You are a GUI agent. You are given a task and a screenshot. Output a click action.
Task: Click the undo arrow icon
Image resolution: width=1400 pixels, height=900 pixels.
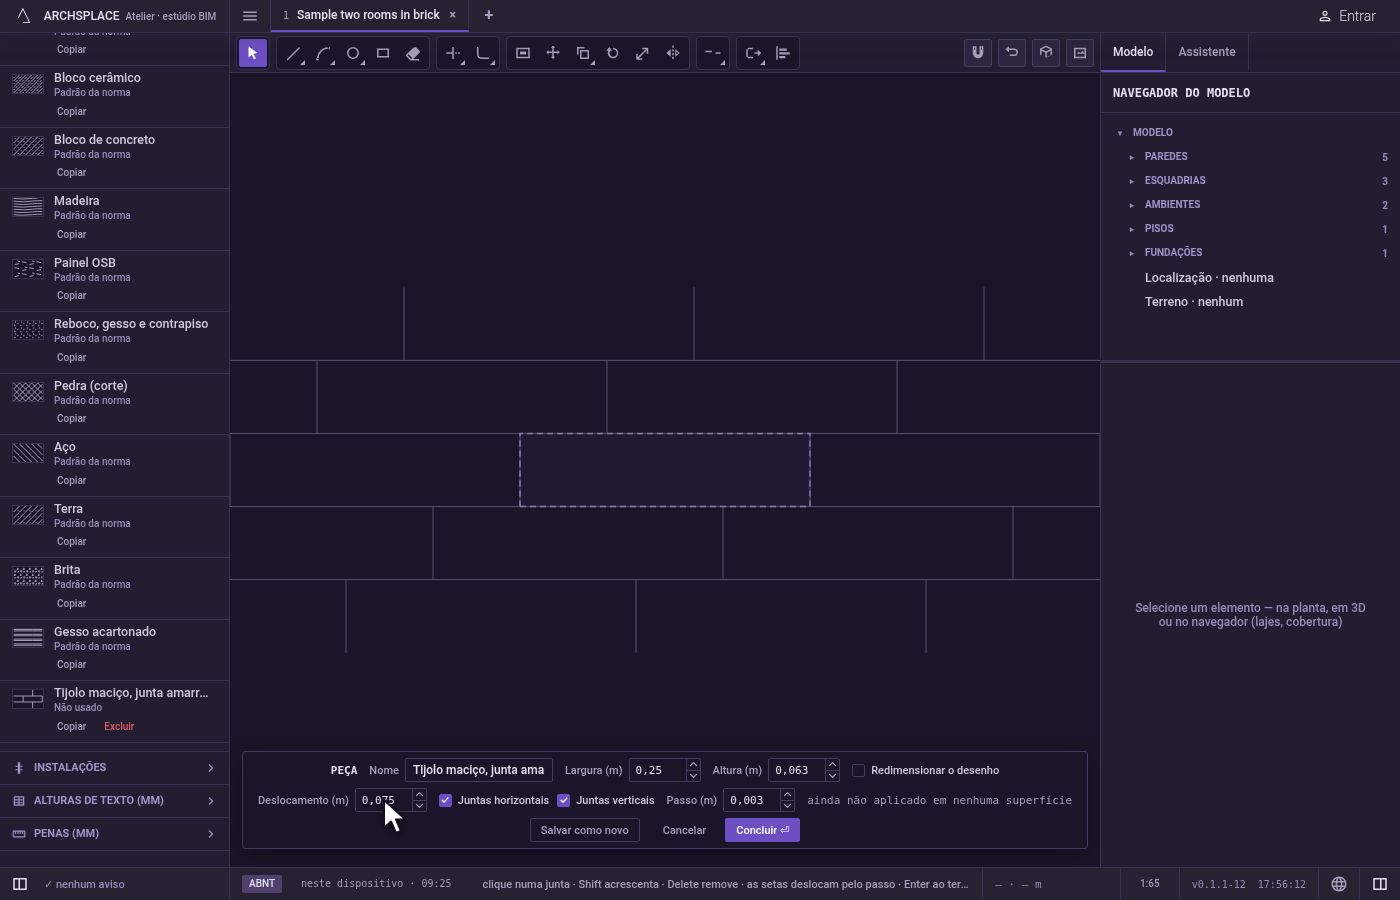(x=1012, y=53)
